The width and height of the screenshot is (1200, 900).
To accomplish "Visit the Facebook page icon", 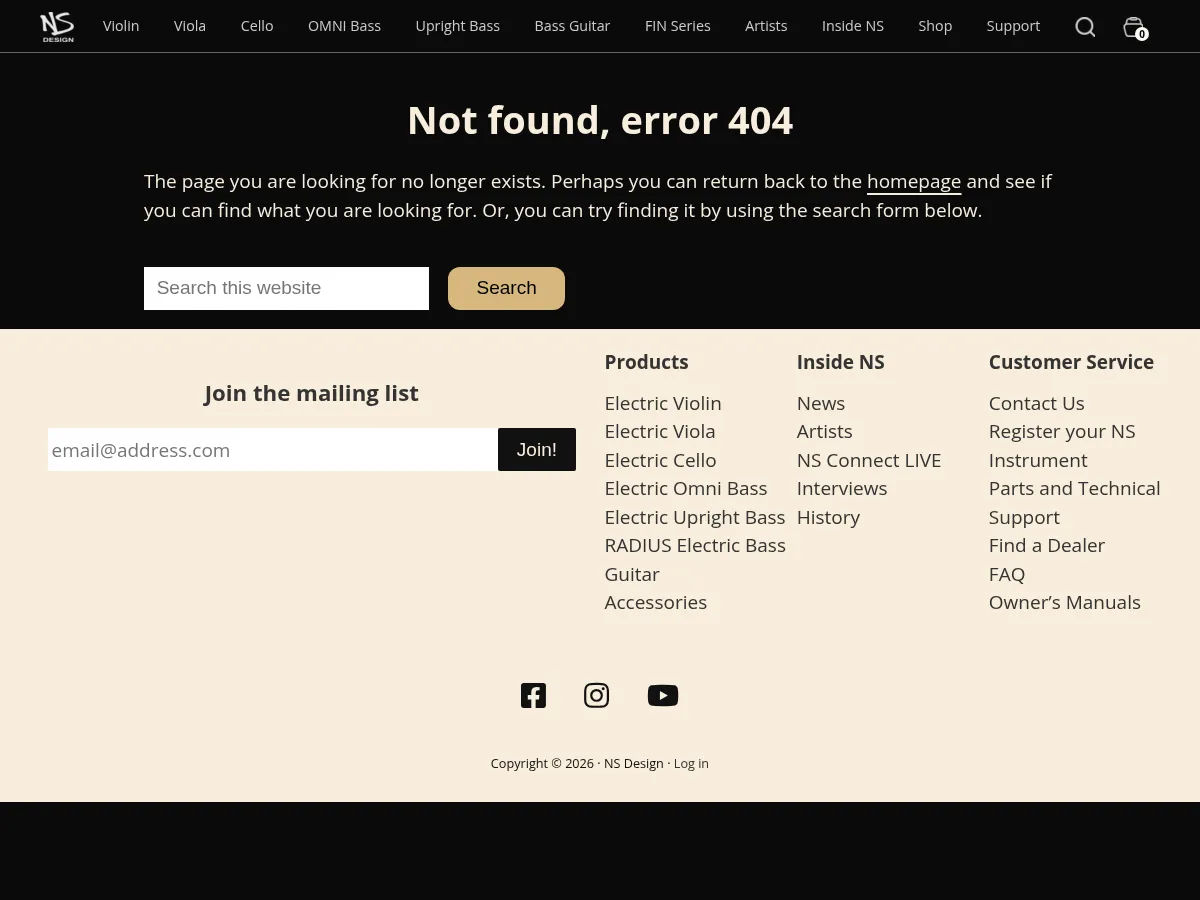I will click(533, 695).
